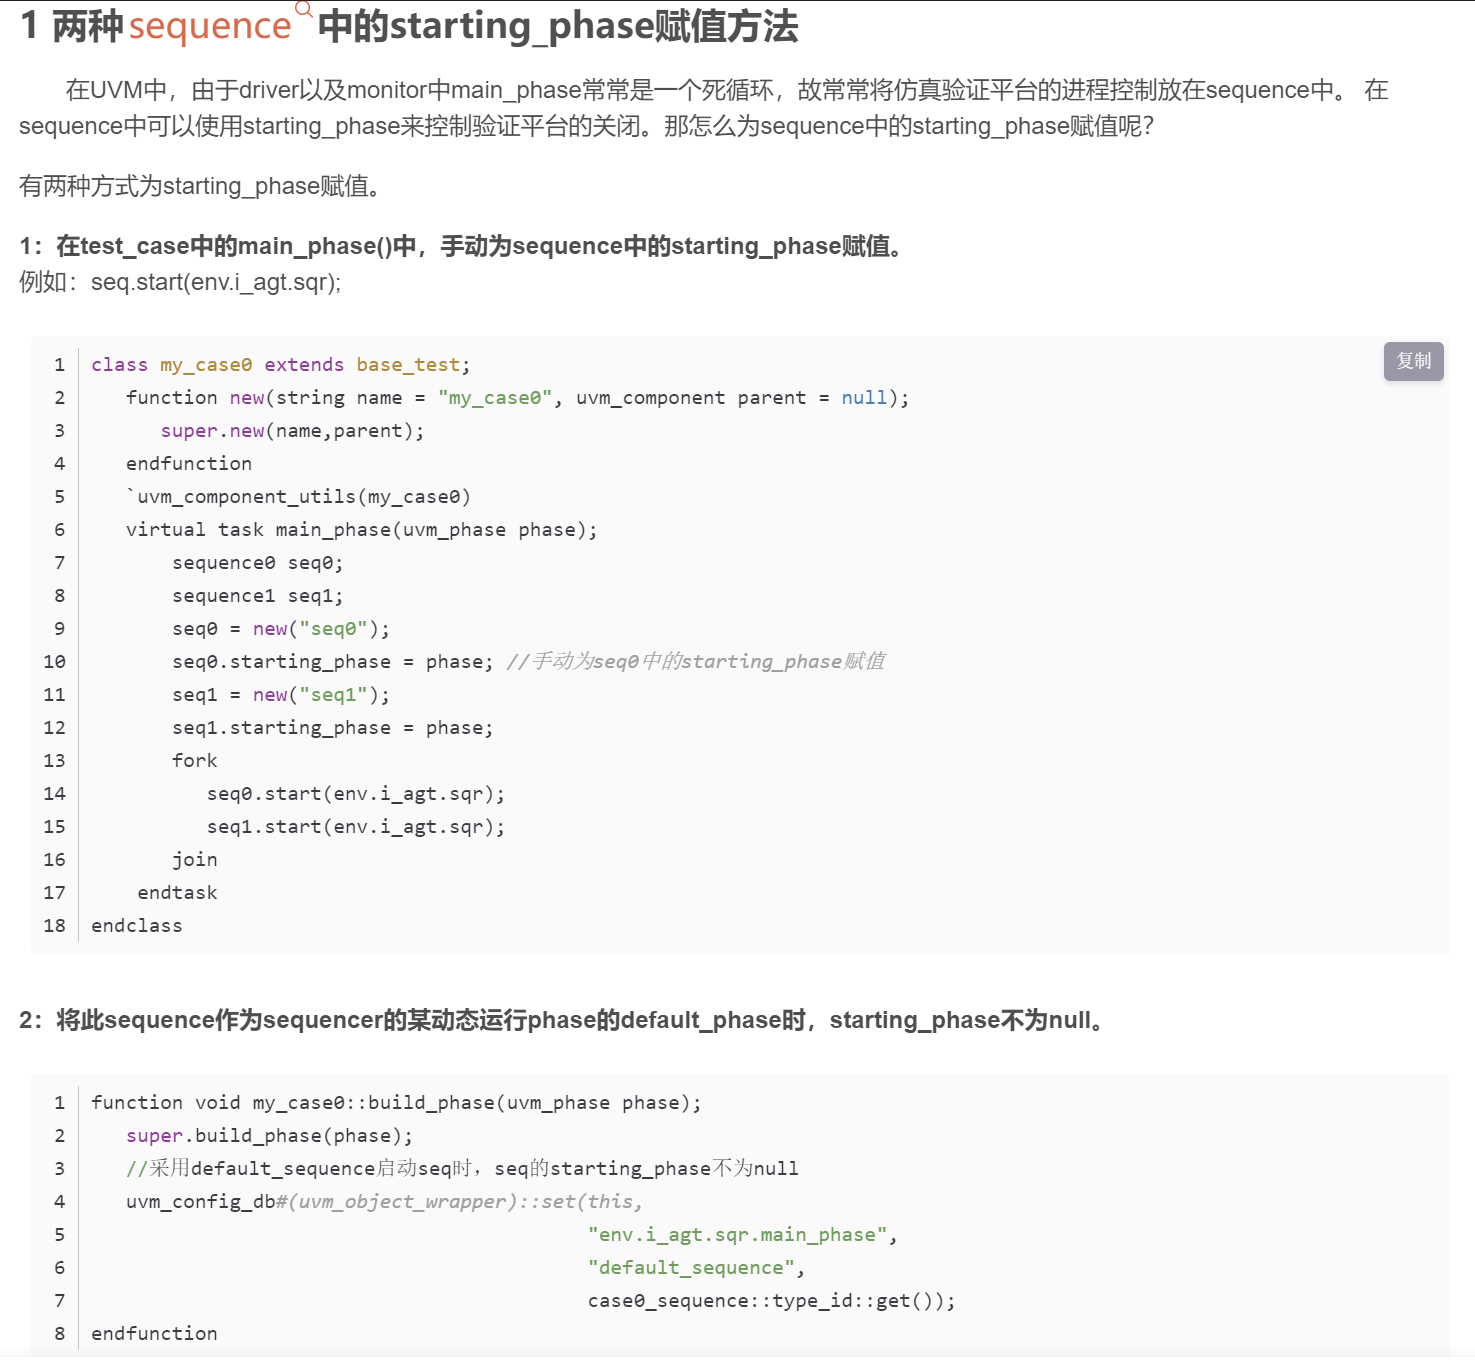The height and width of the screenshot is (1361, 1475).
Task: Click the final "endfunction" in the second code block
Action: click(154, 1334)
